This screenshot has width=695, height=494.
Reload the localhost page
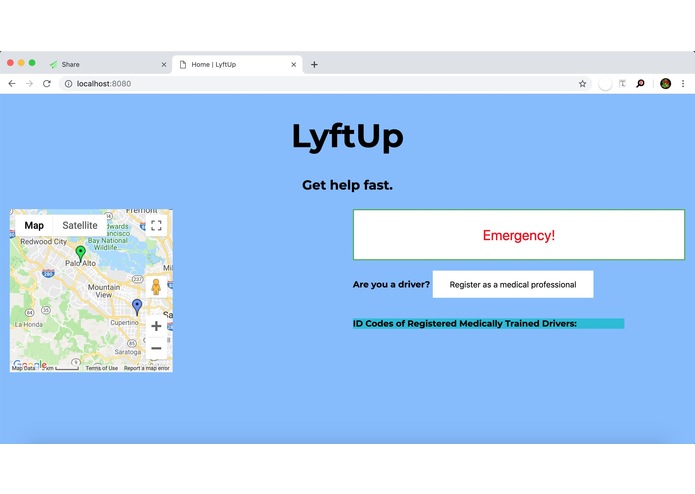47,84
